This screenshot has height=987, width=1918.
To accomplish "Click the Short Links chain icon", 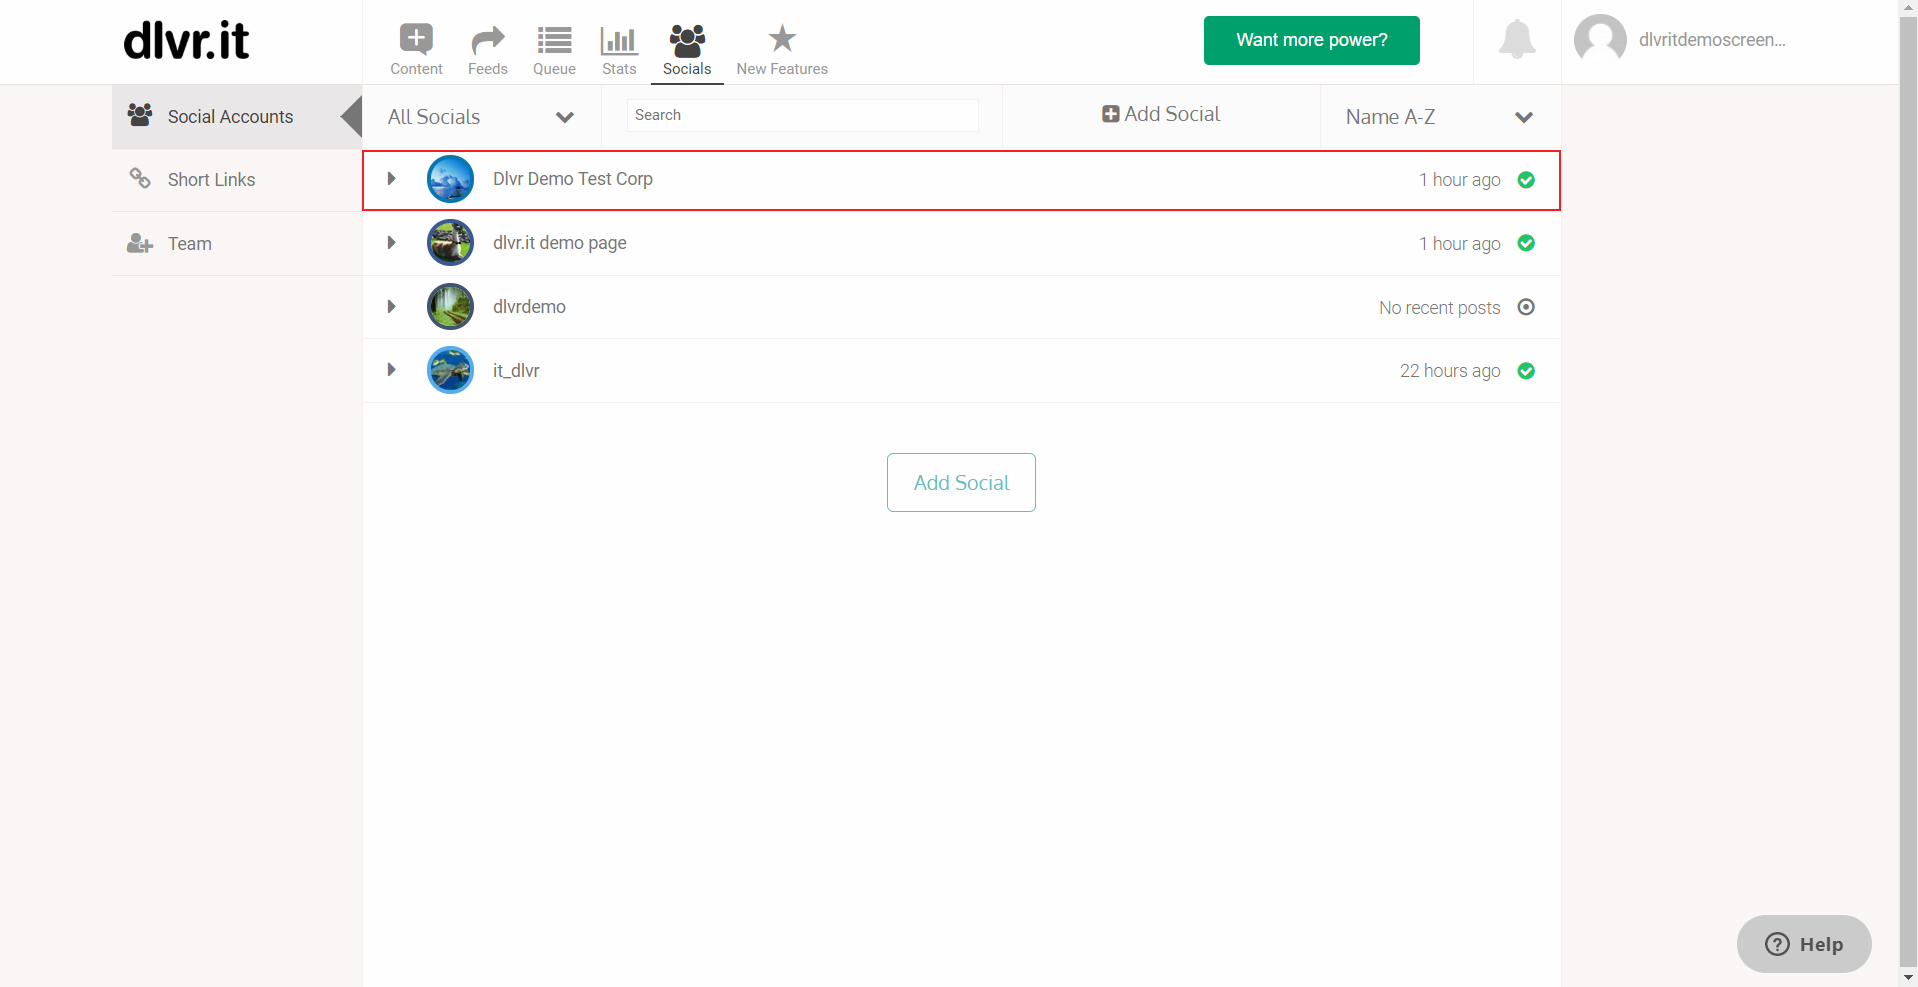I will click(x=140, y=178).
